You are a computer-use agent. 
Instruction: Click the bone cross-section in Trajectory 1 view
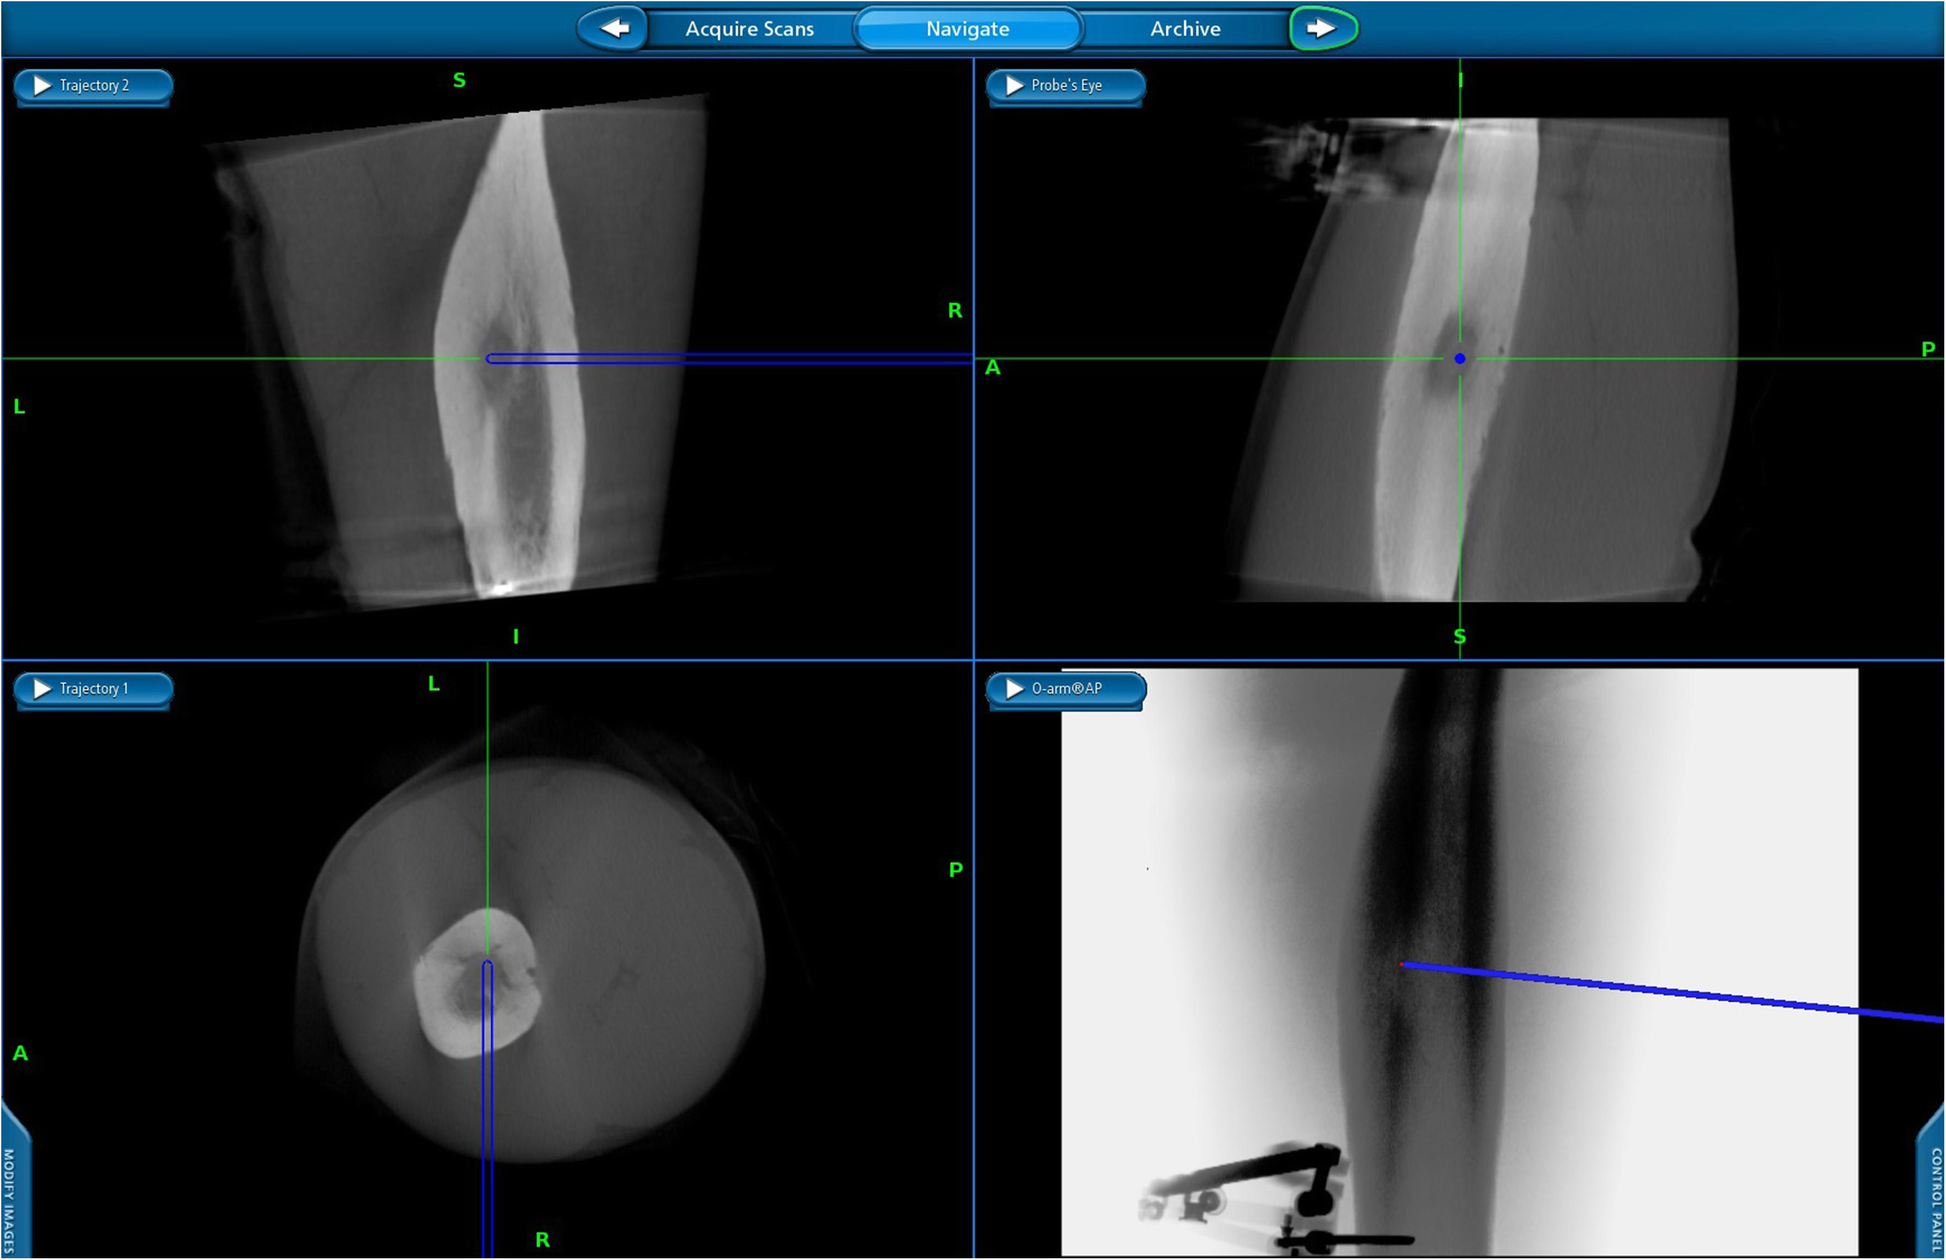(x=478, y=985)
